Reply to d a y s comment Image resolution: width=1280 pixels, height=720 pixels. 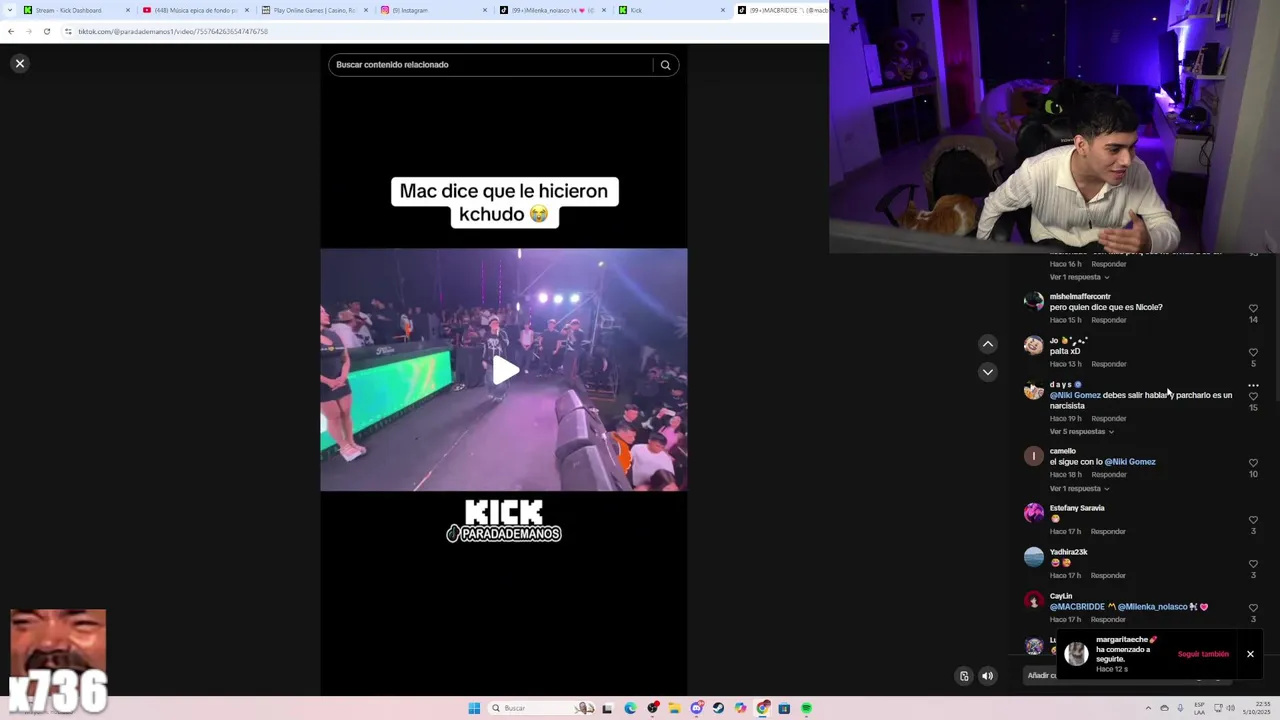[1108, 419]
